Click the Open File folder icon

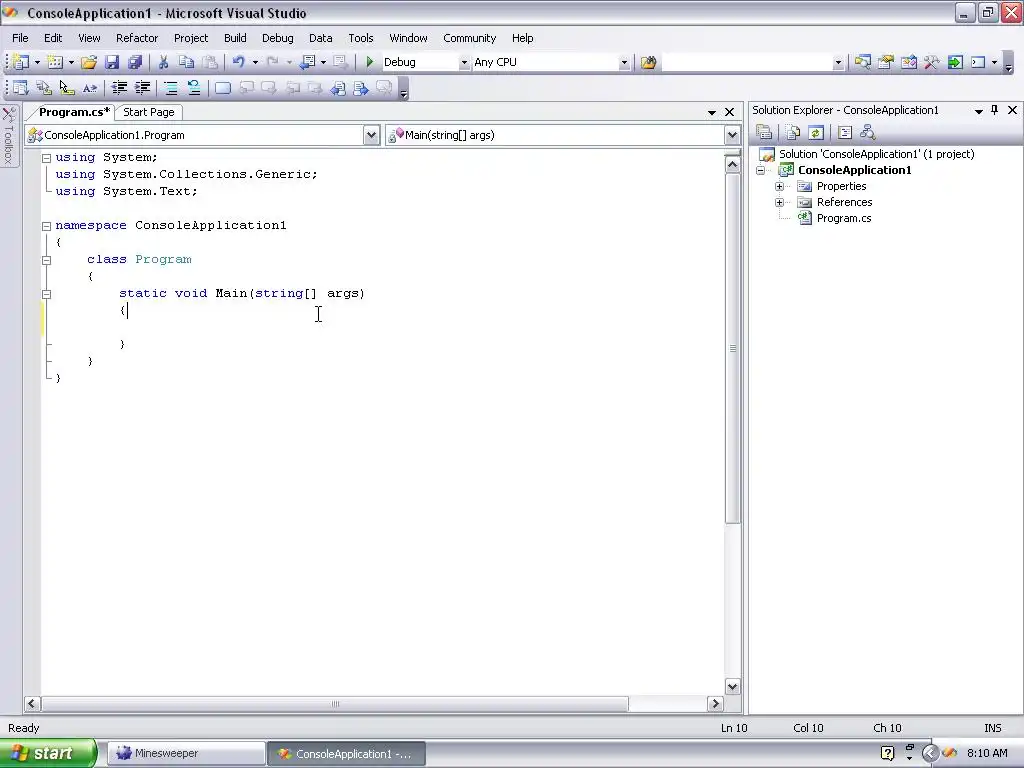[x=89, y=62]
